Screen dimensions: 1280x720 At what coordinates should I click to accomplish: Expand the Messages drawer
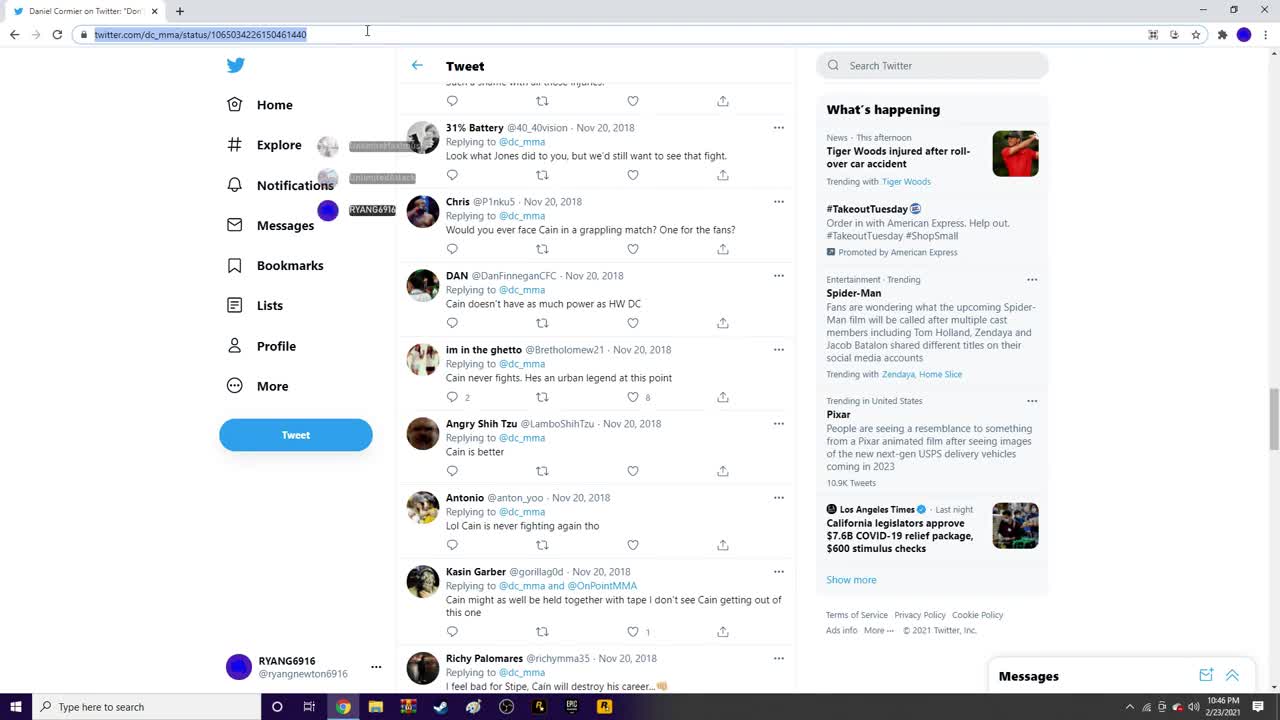[1232, 676]
